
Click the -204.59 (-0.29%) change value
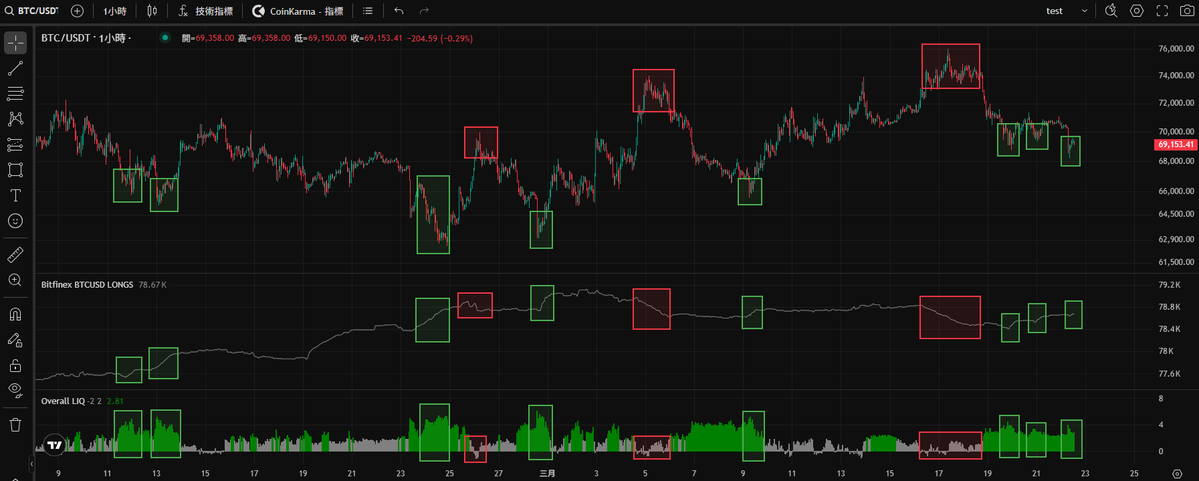[440, 37]
